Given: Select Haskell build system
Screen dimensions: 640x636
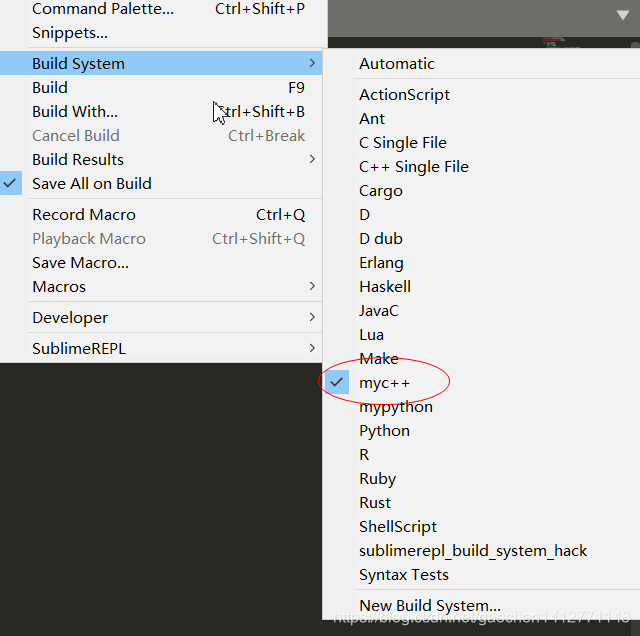Looking at the screenshot, I should pyautogui.click(x=481, y=287).
